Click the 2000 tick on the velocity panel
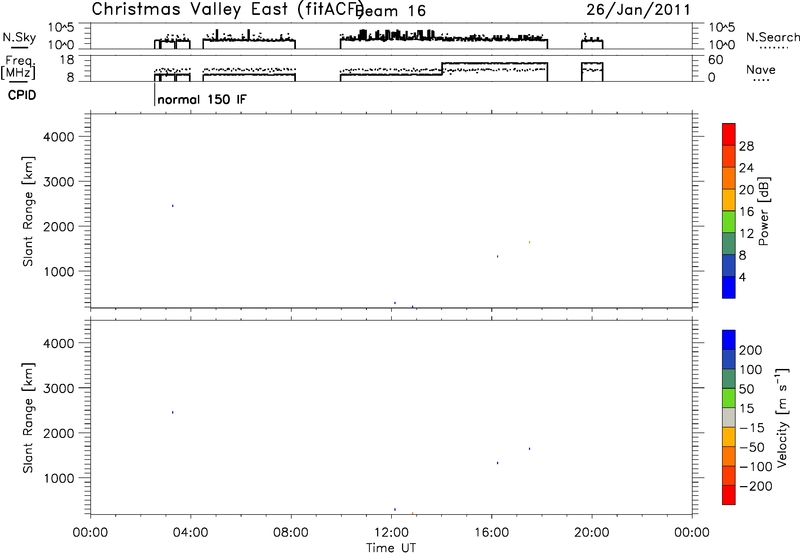This screenshot has height=554, width=800. [x=59, y=433]
